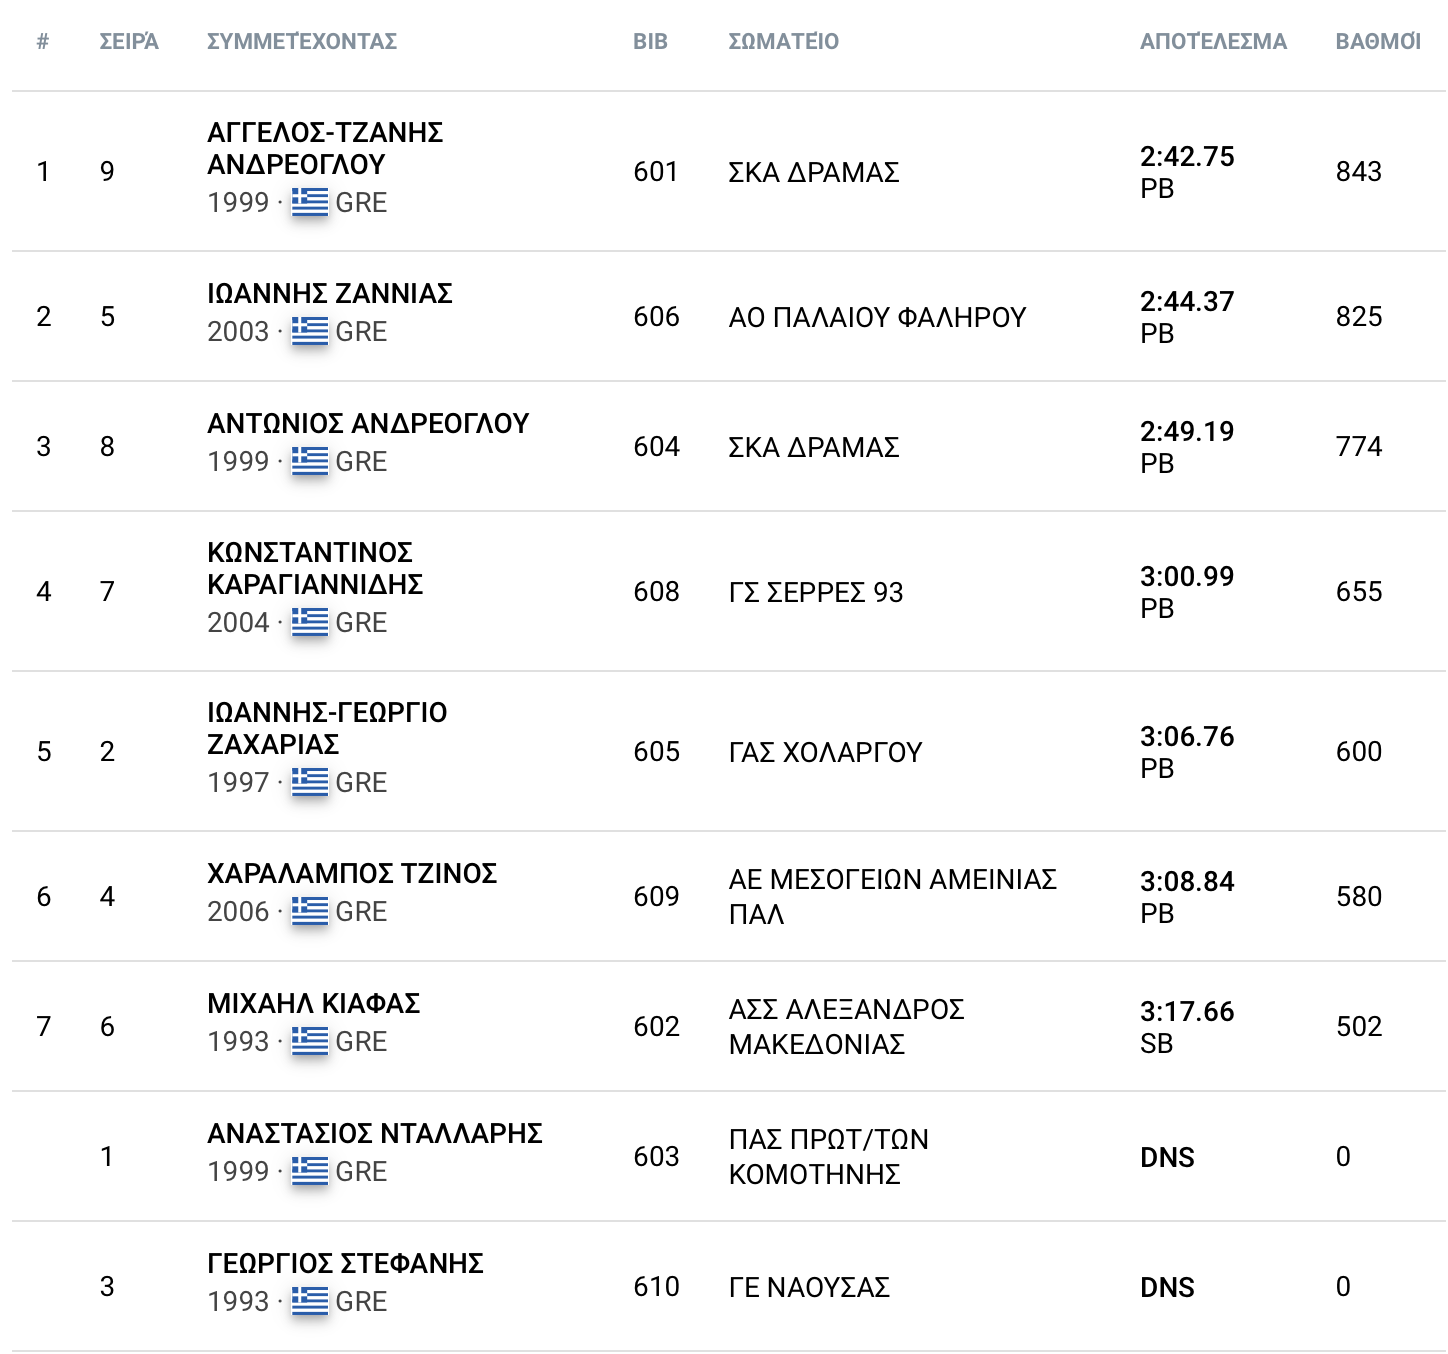
Task: Click the ΣΥΜΜΕΤΕΧΟΝΤΑΣ column header
Action: point(302,42)
